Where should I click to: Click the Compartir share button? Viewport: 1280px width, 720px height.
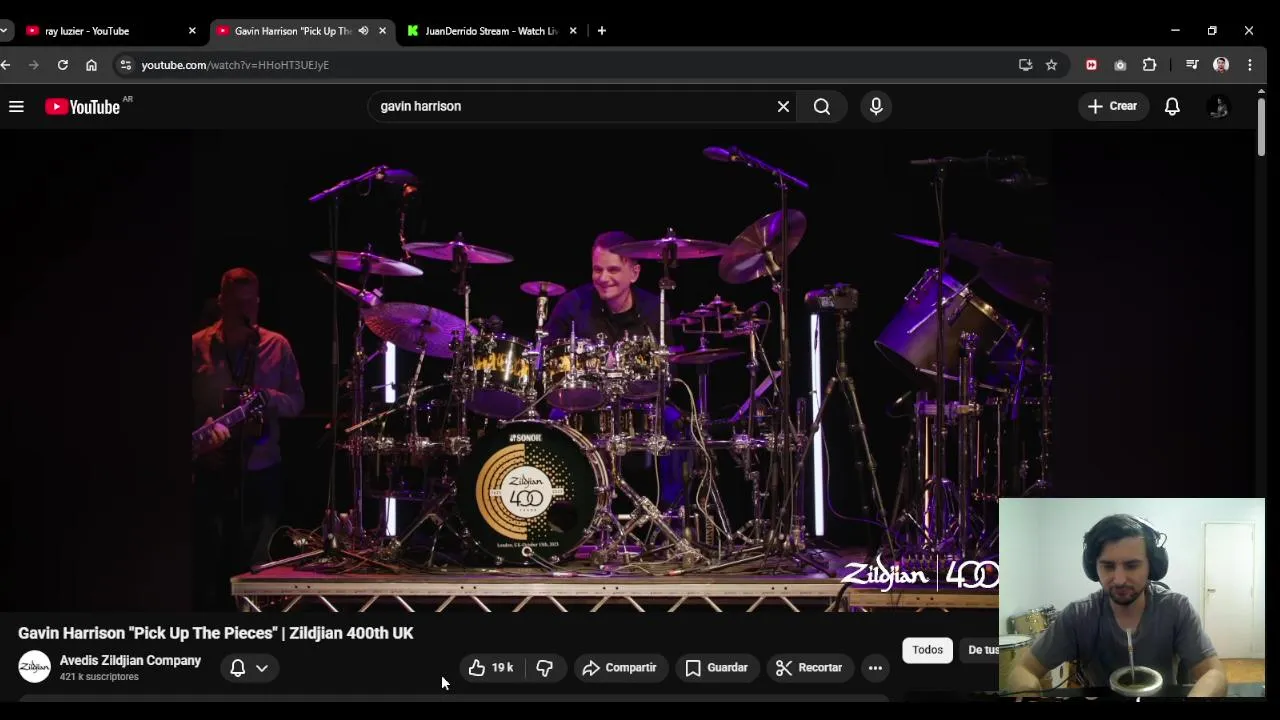(620, 668)
